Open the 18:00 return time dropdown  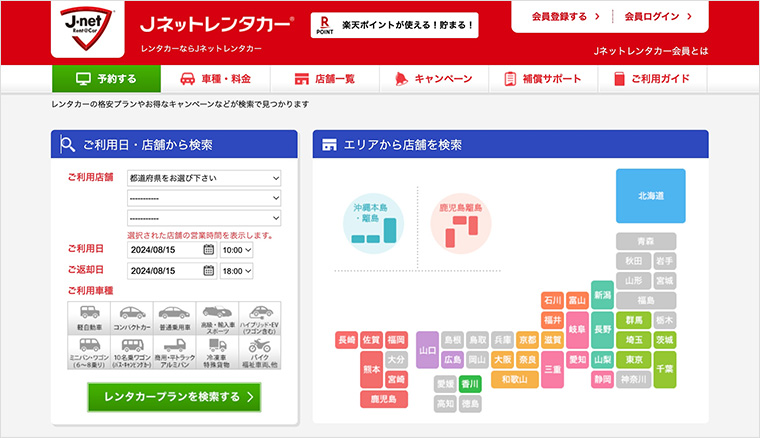[237, 271]
